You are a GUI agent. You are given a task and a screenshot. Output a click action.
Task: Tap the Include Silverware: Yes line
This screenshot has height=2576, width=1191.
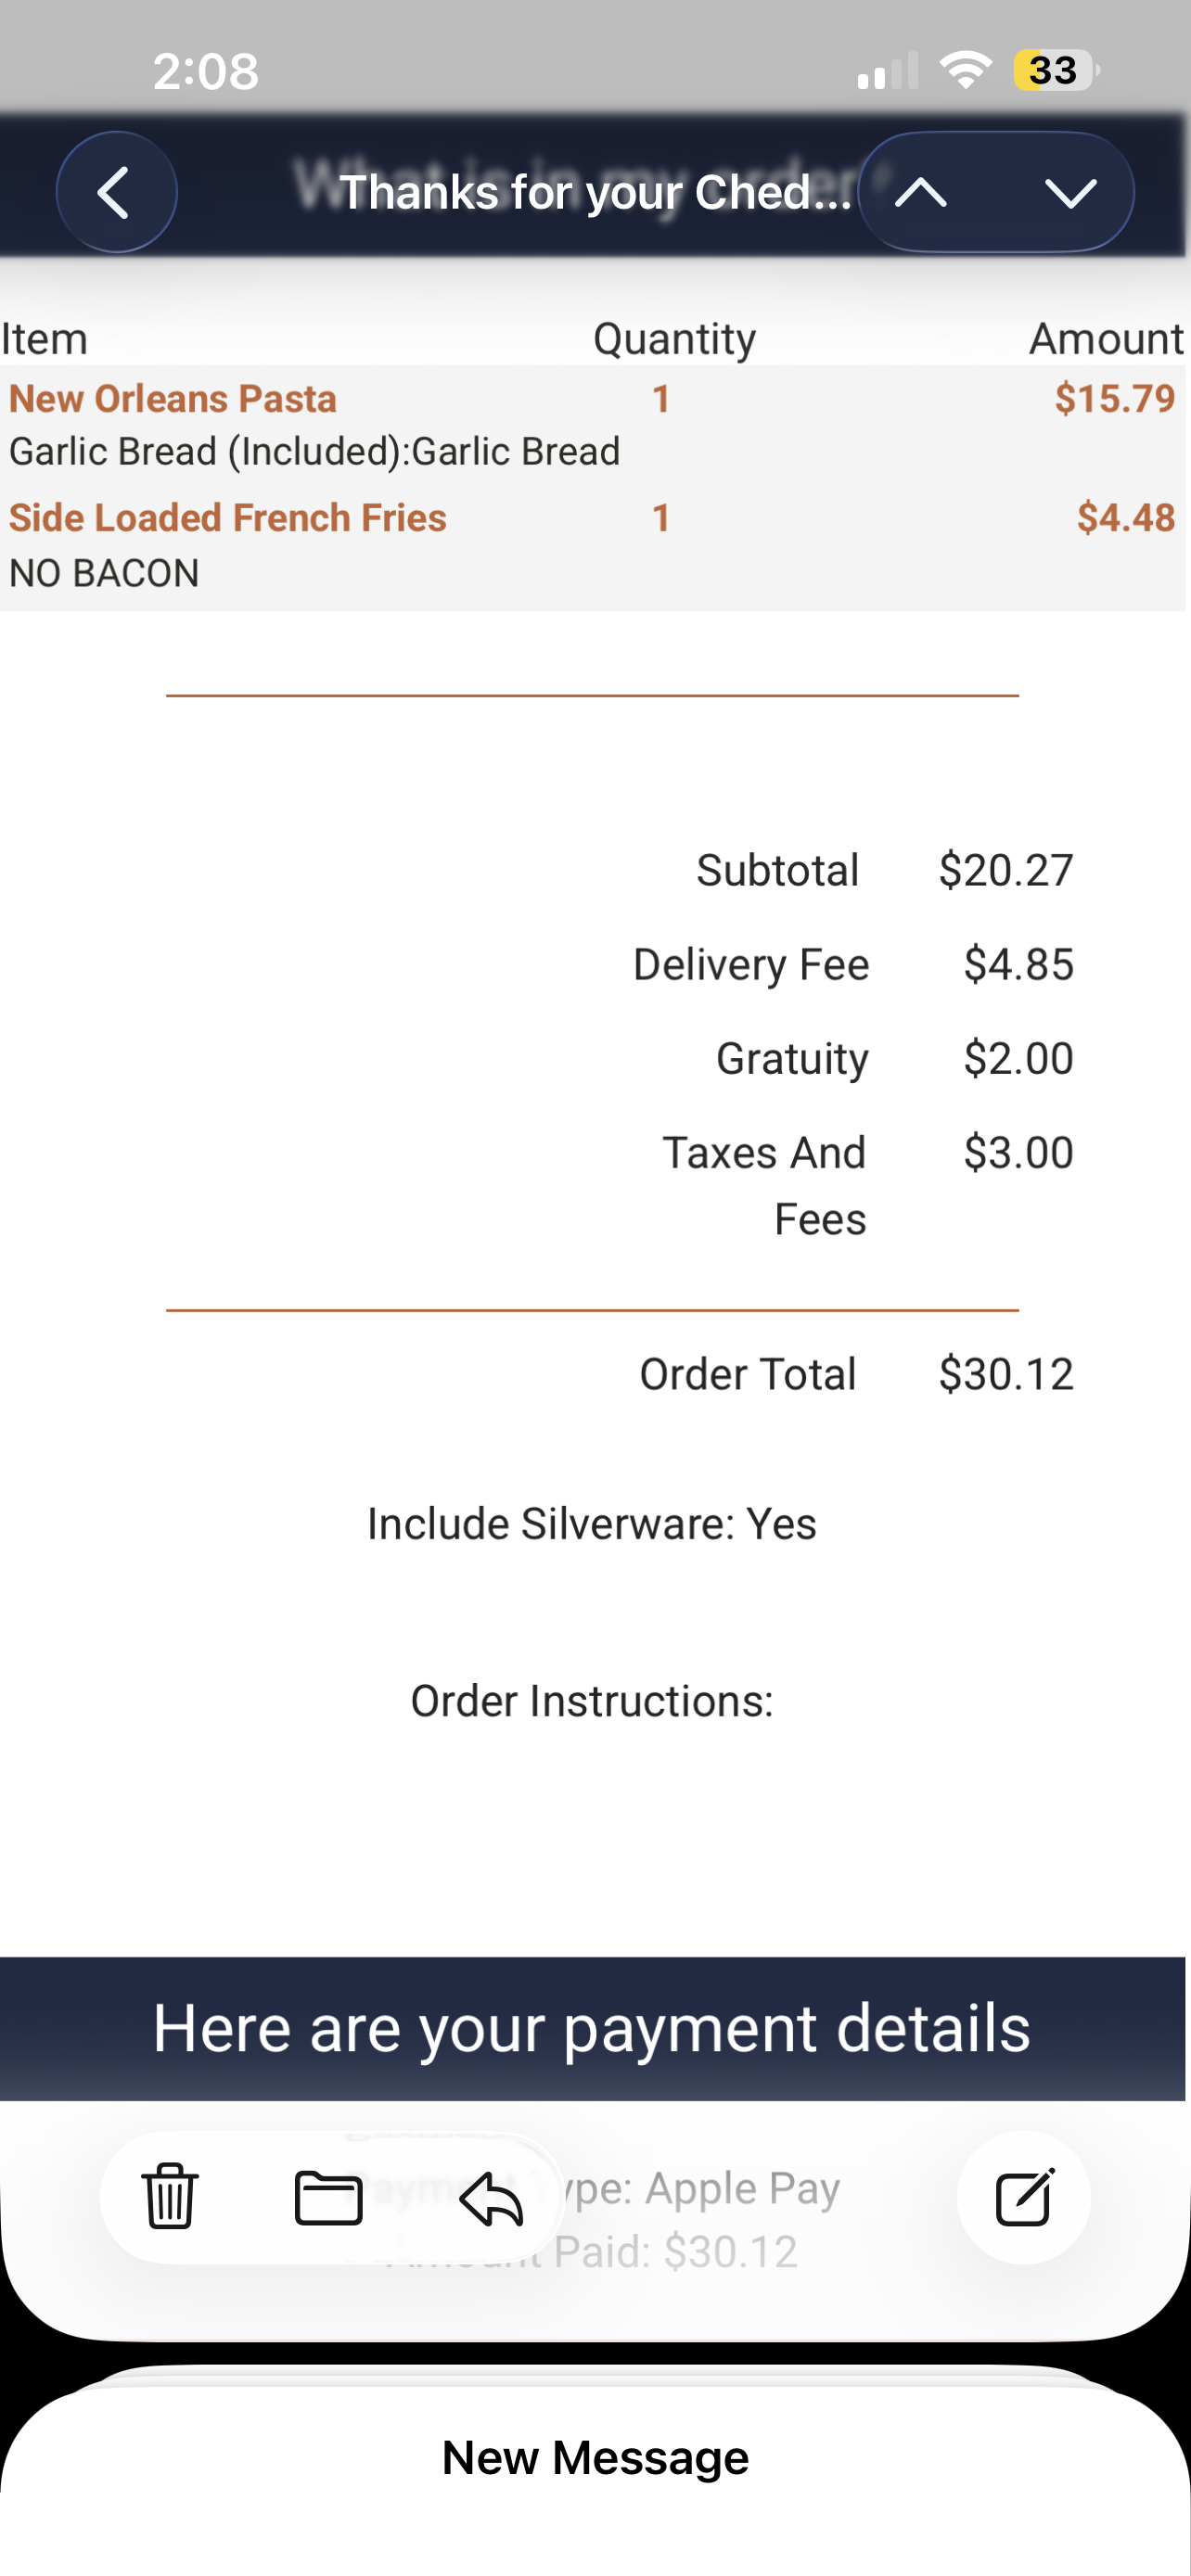(592, 1524)
